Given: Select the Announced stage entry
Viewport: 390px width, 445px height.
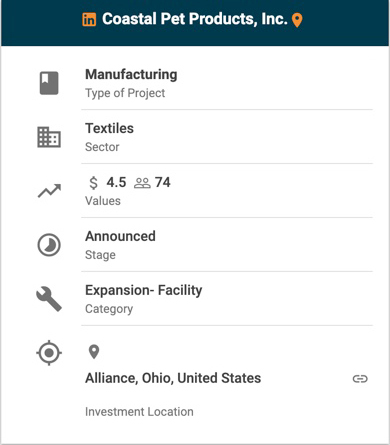Looking at the screenshot, I should pyautogui.click(x=120, y=236).
